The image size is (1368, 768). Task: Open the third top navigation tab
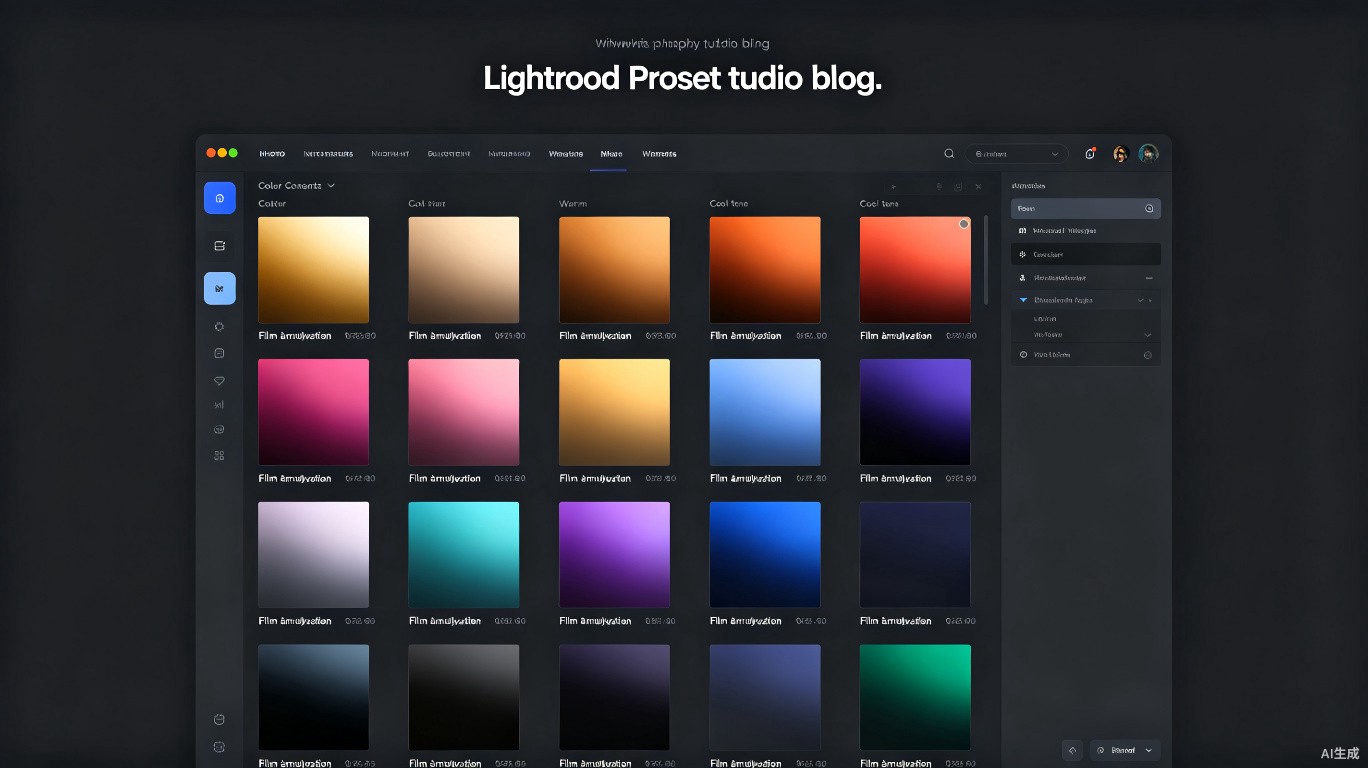(390, 154)
